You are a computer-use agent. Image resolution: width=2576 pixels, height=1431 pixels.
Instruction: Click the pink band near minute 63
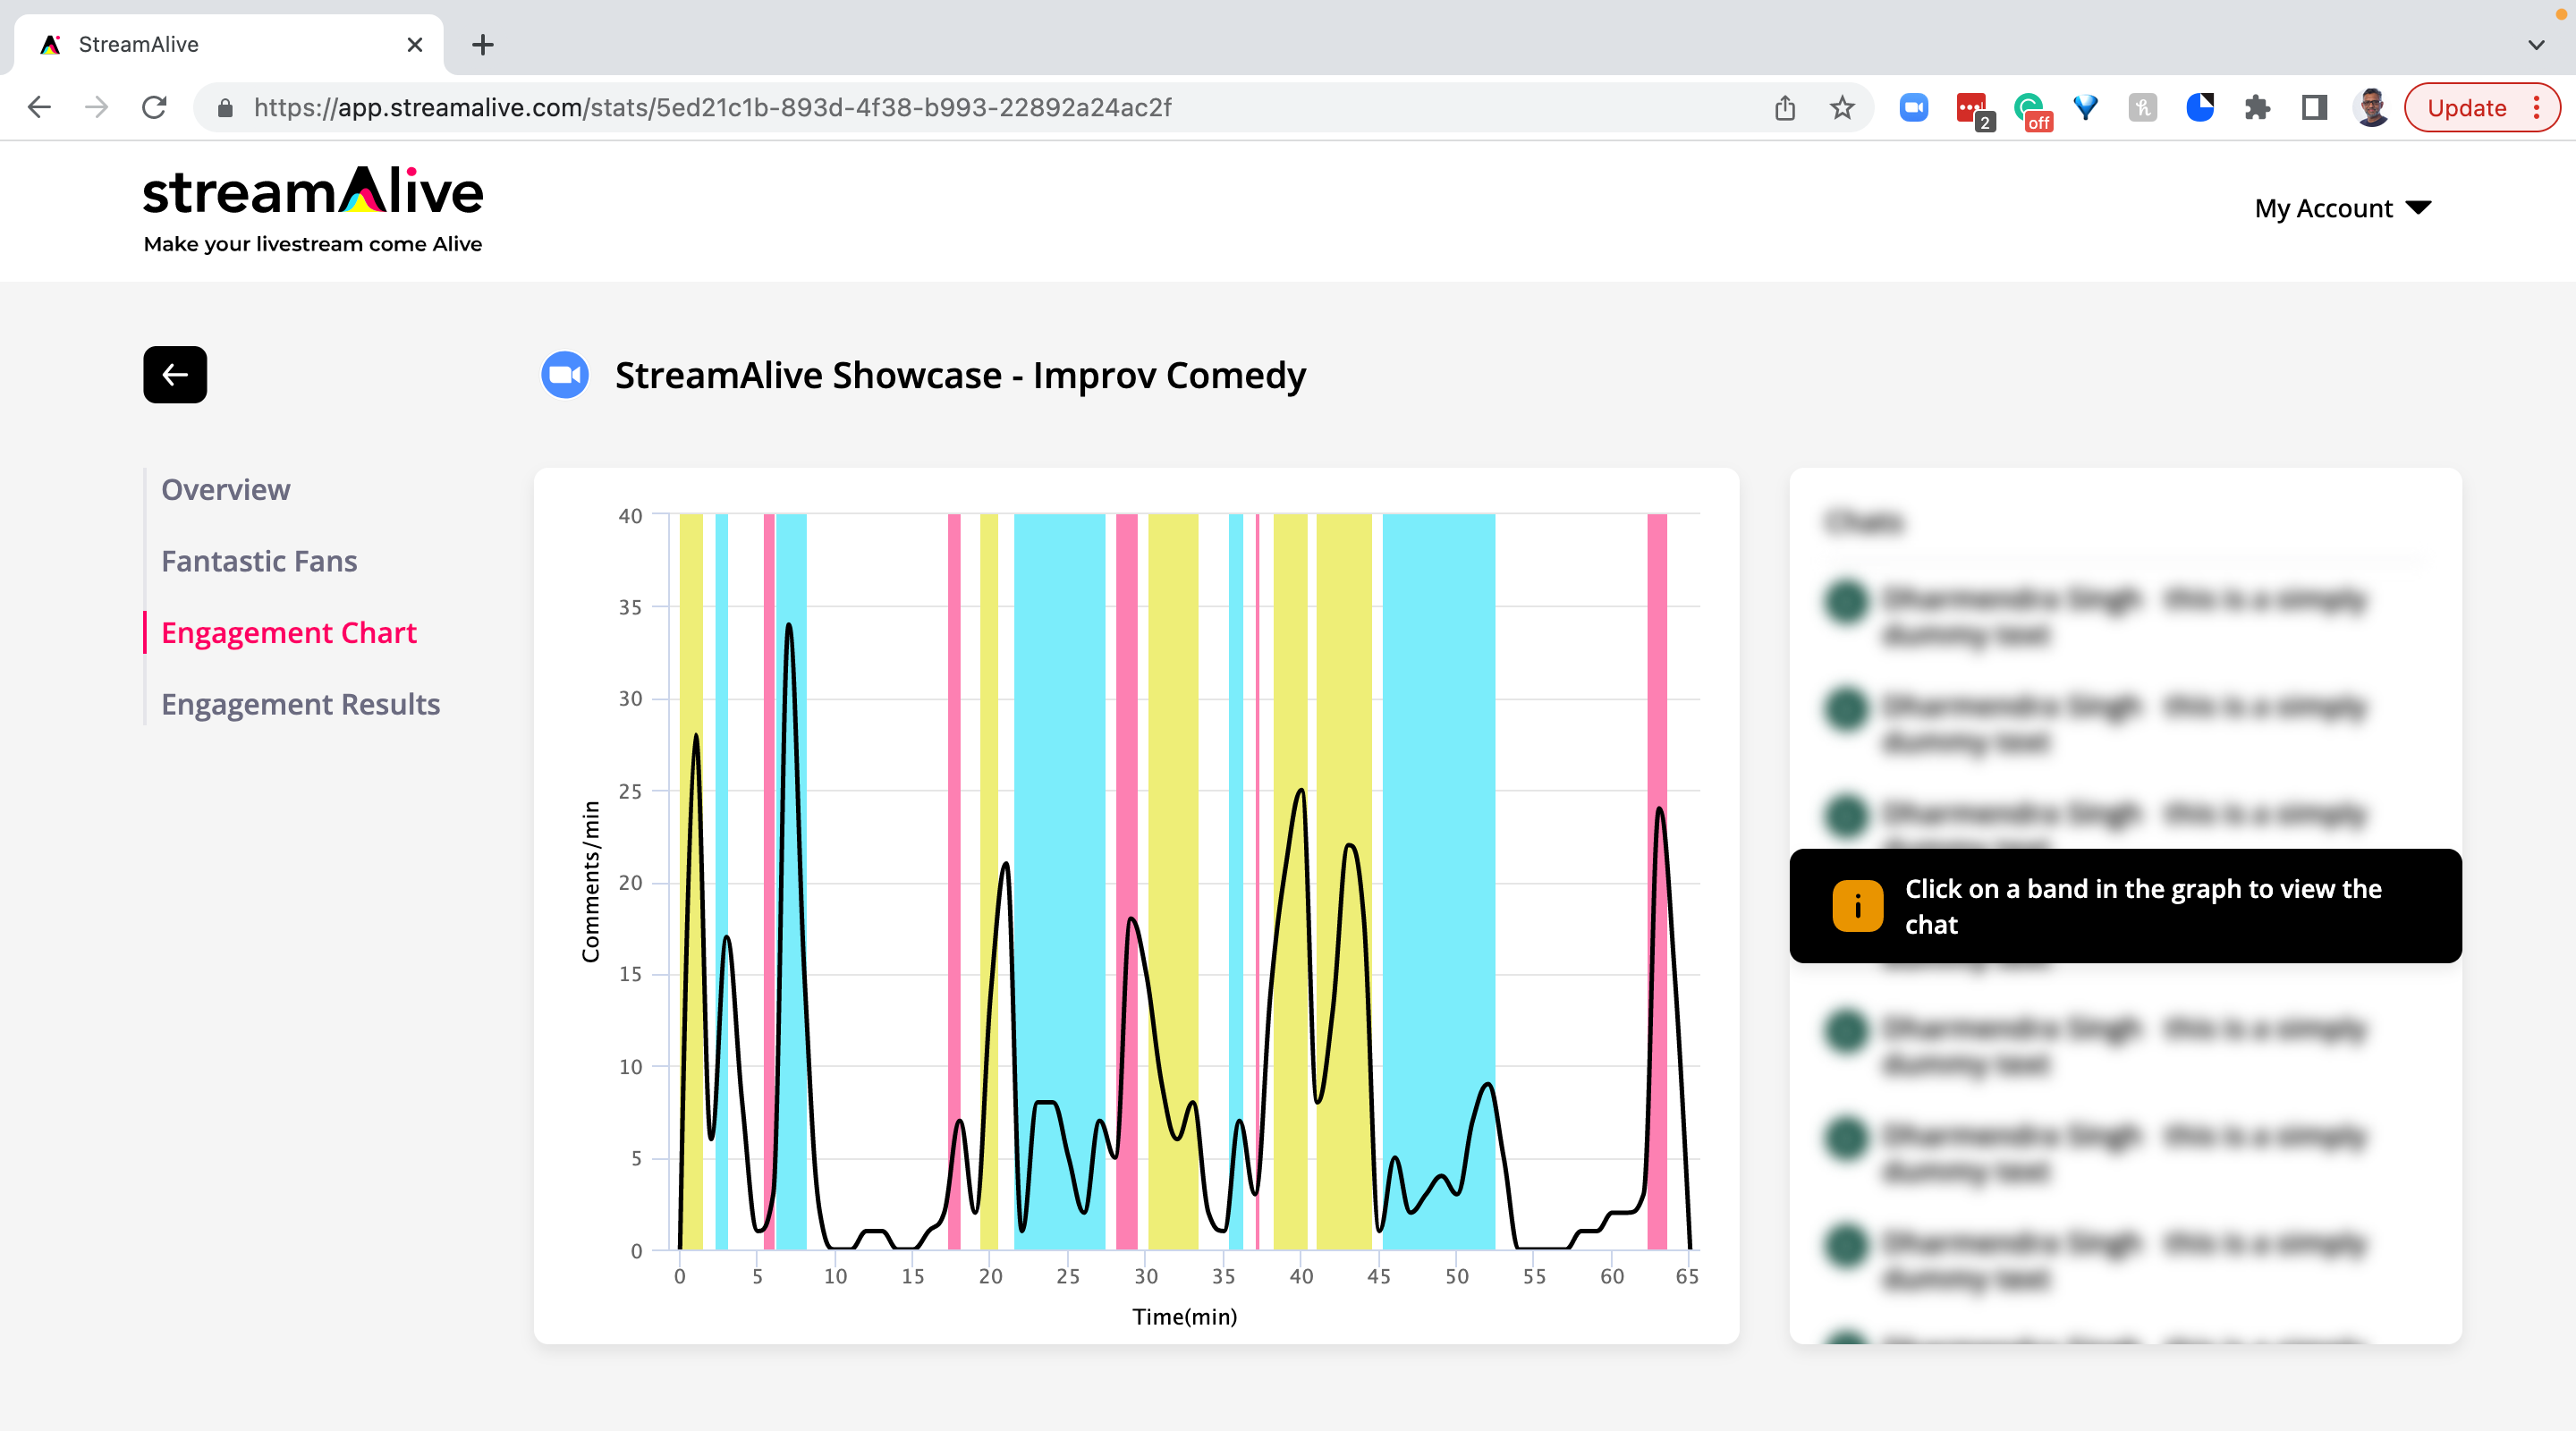click(x=1657, y=881)
